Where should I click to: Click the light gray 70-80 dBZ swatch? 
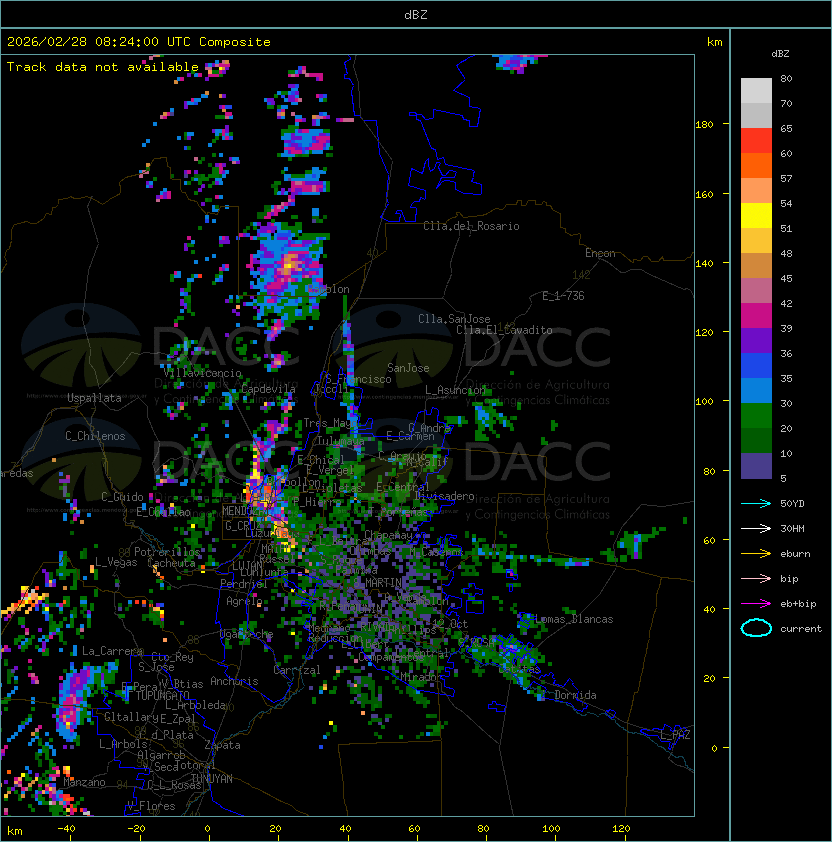click(x=756, y=91)
